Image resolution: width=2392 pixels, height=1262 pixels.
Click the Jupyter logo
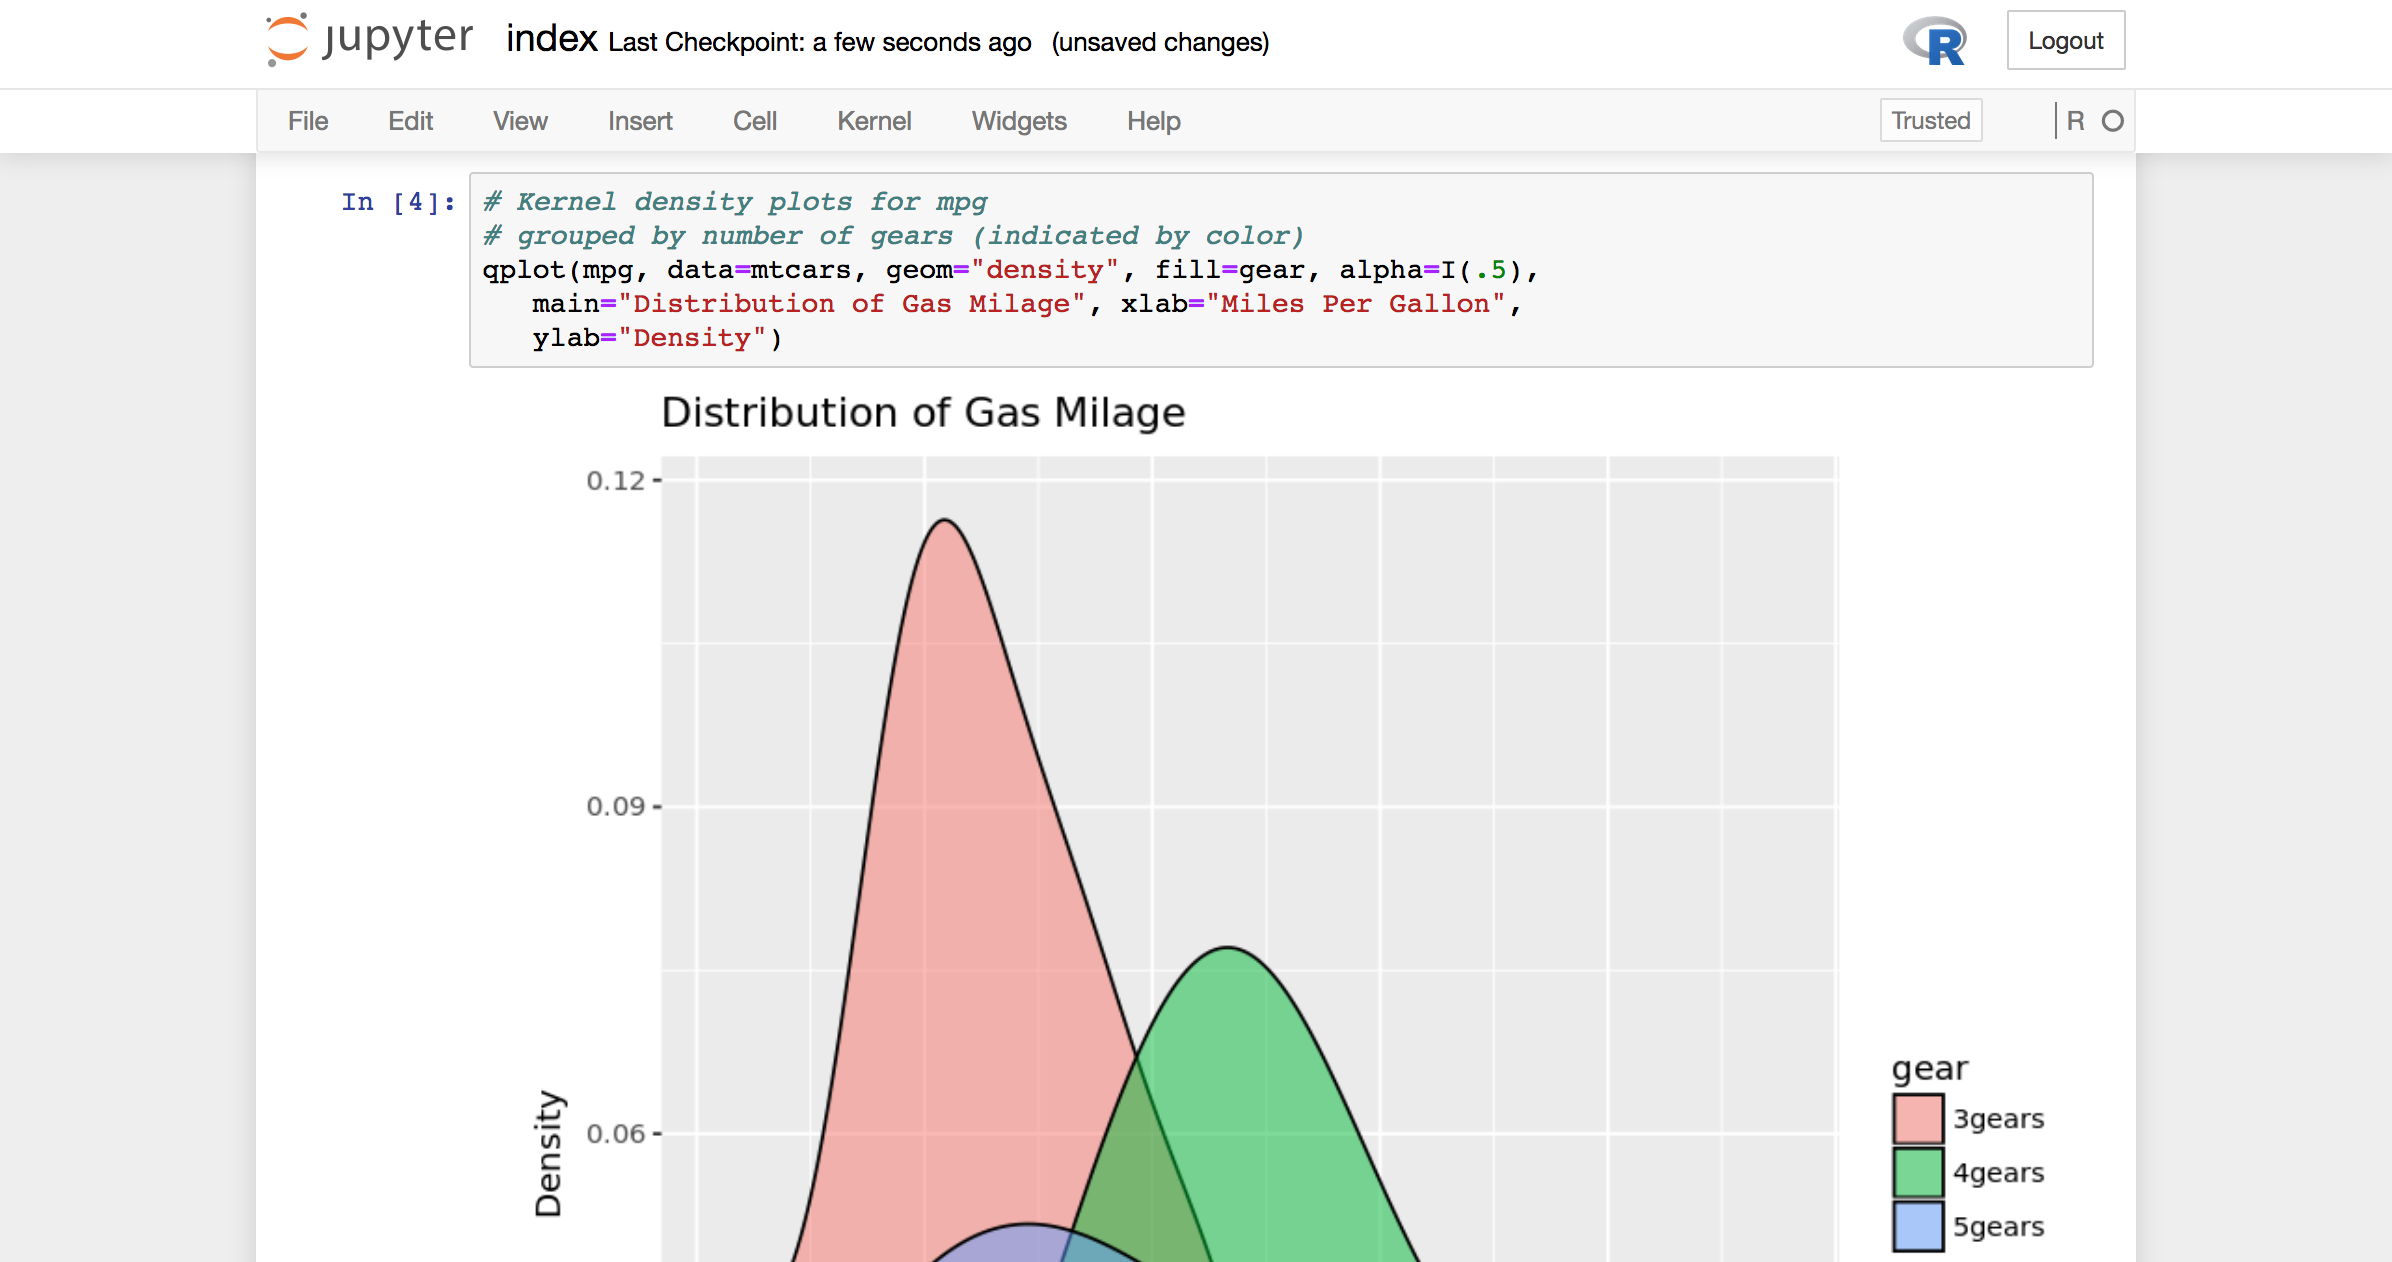pyautogui.click(x=369, y=40)
